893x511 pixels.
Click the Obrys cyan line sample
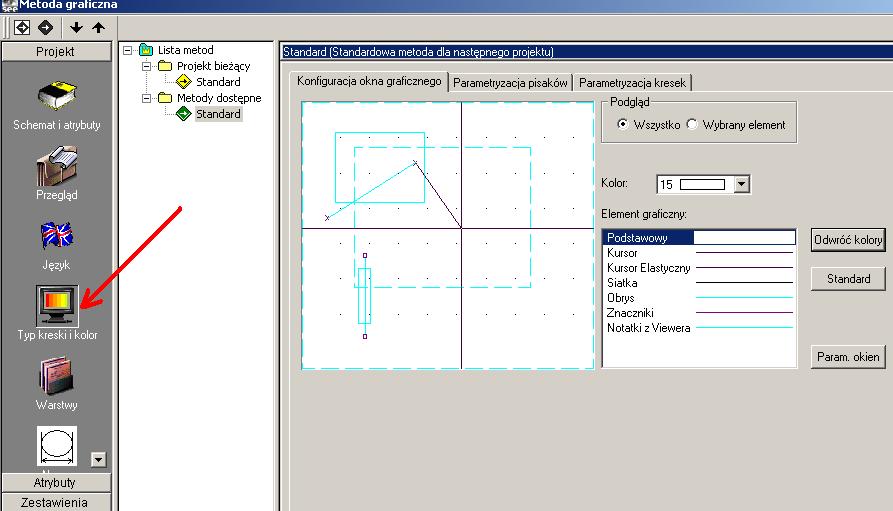(744, 297)
